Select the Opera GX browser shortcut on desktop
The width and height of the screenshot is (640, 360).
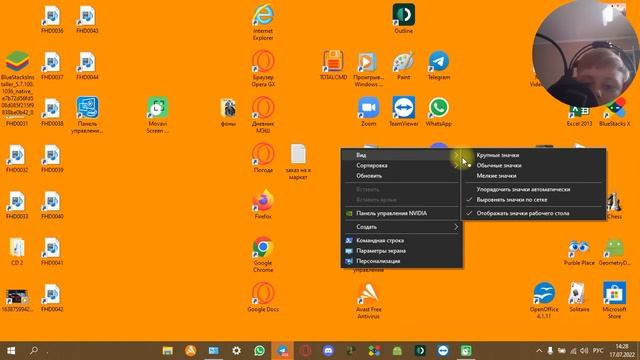coord(263,69)
